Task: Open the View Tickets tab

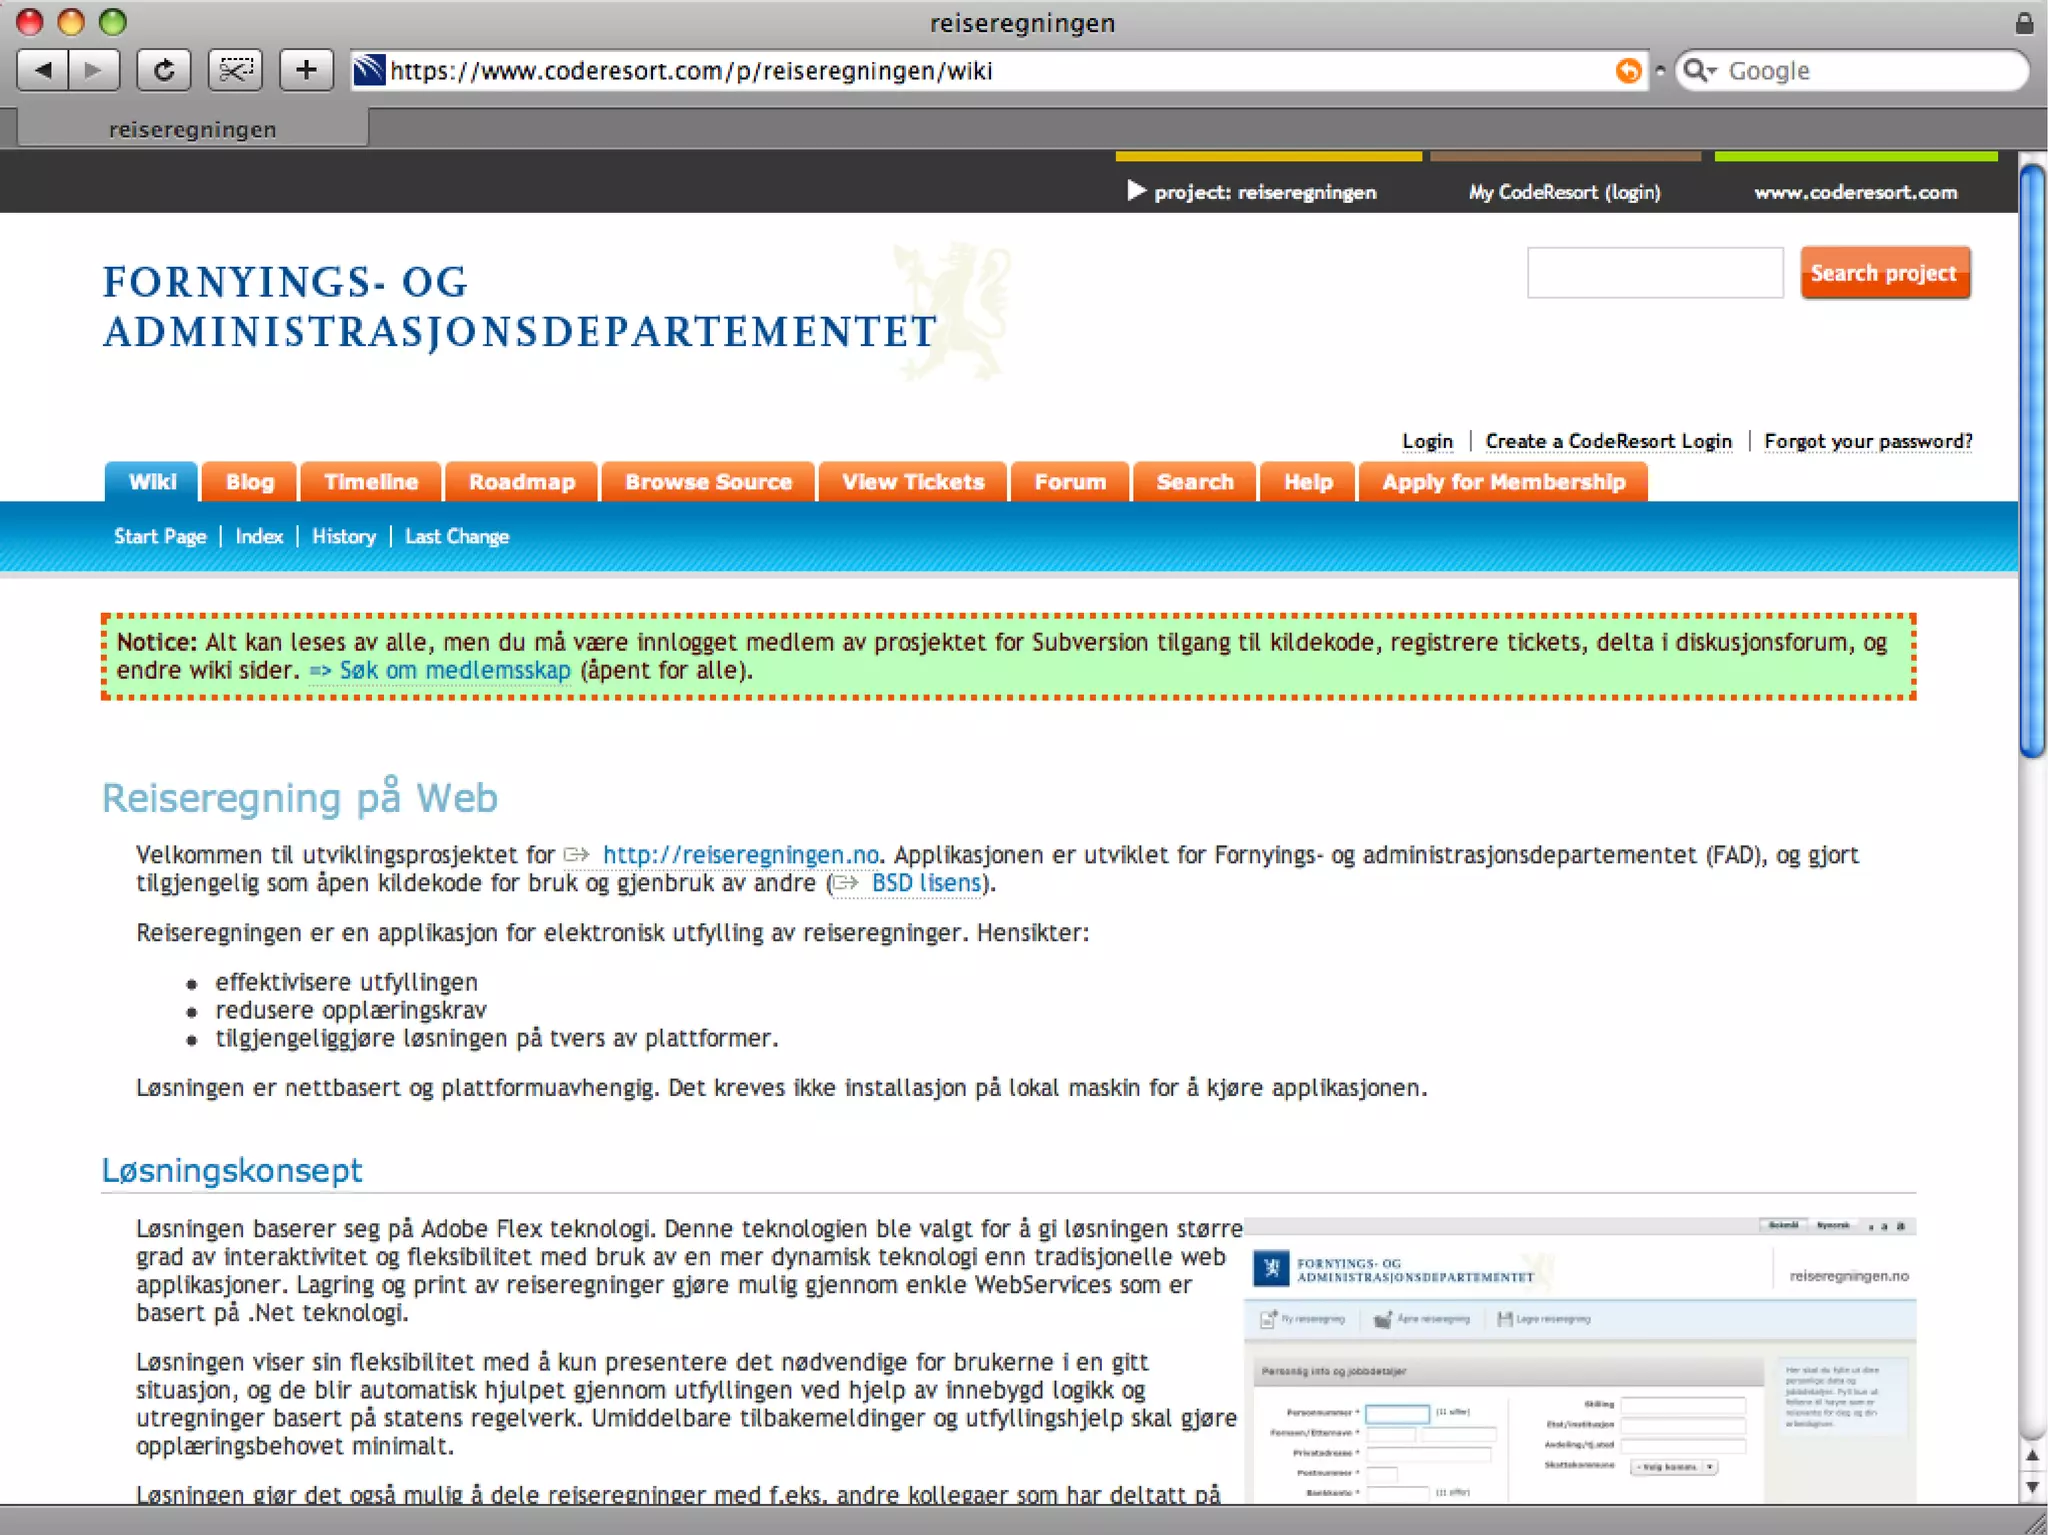Action: pos(912,482)
